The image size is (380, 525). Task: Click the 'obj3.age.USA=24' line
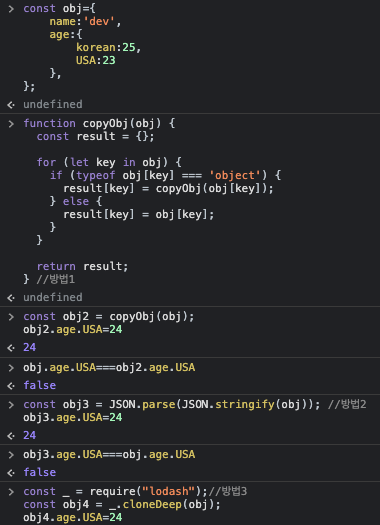click(x=73, y=417)
